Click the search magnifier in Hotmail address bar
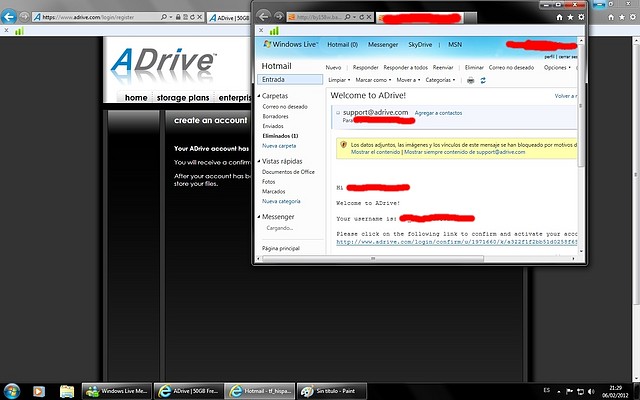640x400 pixels. (x=347, y=17)
